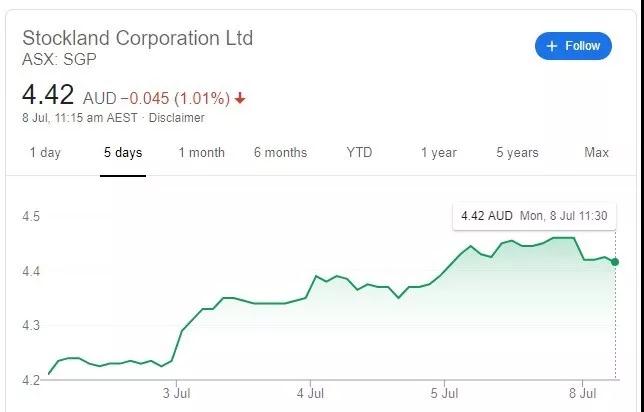The width and height of the screenshot is (644, 412).
Task: Select the 1 year tab
Action: pyautogui.click(x=438, y=153)
